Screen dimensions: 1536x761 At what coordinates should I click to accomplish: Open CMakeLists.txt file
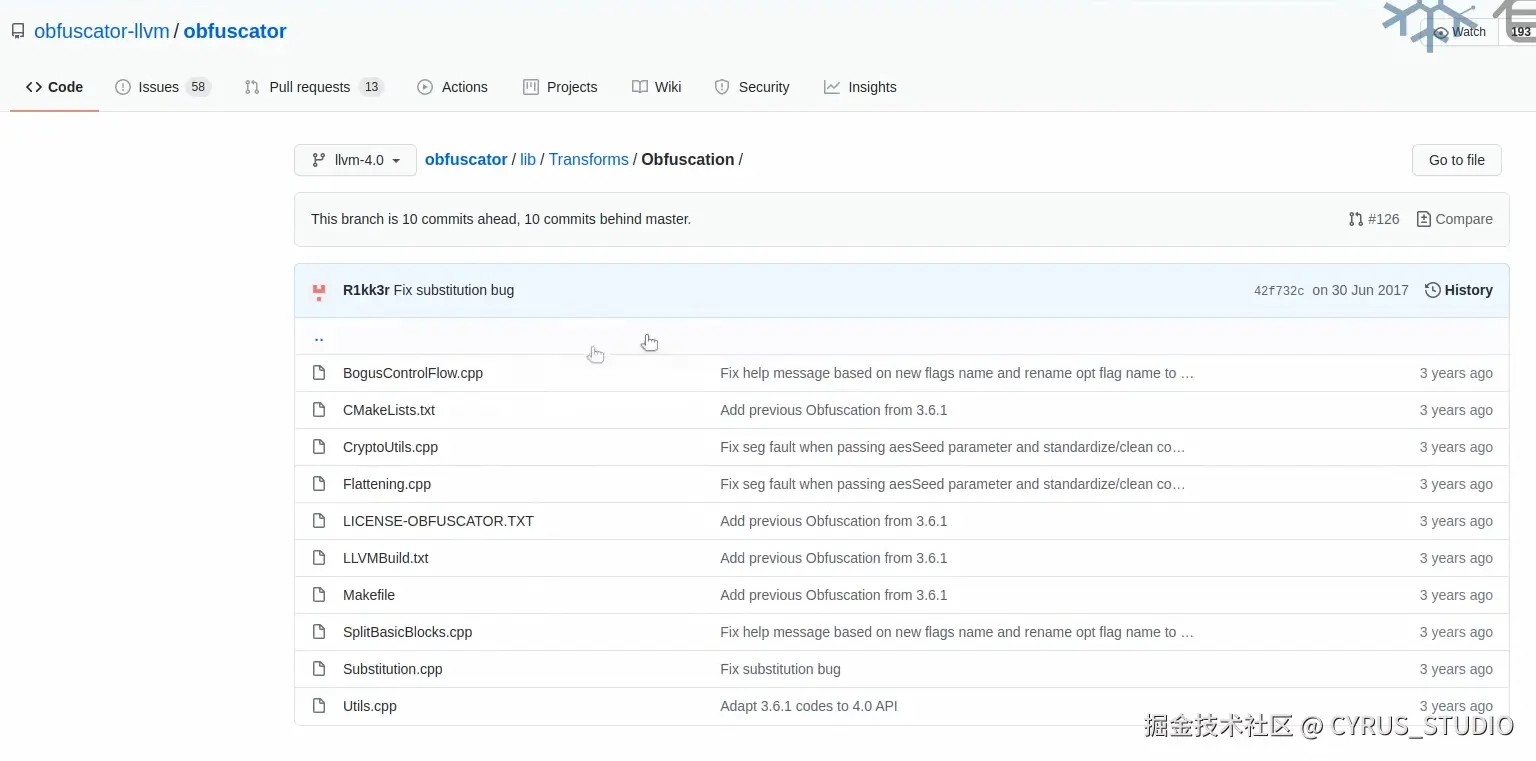[389, 410]
